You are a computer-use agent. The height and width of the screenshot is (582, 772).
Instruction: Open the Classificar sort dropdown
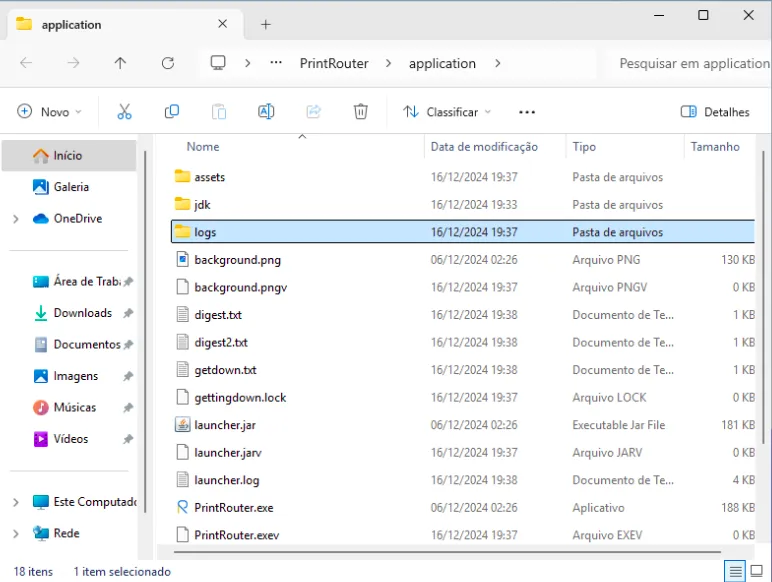pos(440,112)
